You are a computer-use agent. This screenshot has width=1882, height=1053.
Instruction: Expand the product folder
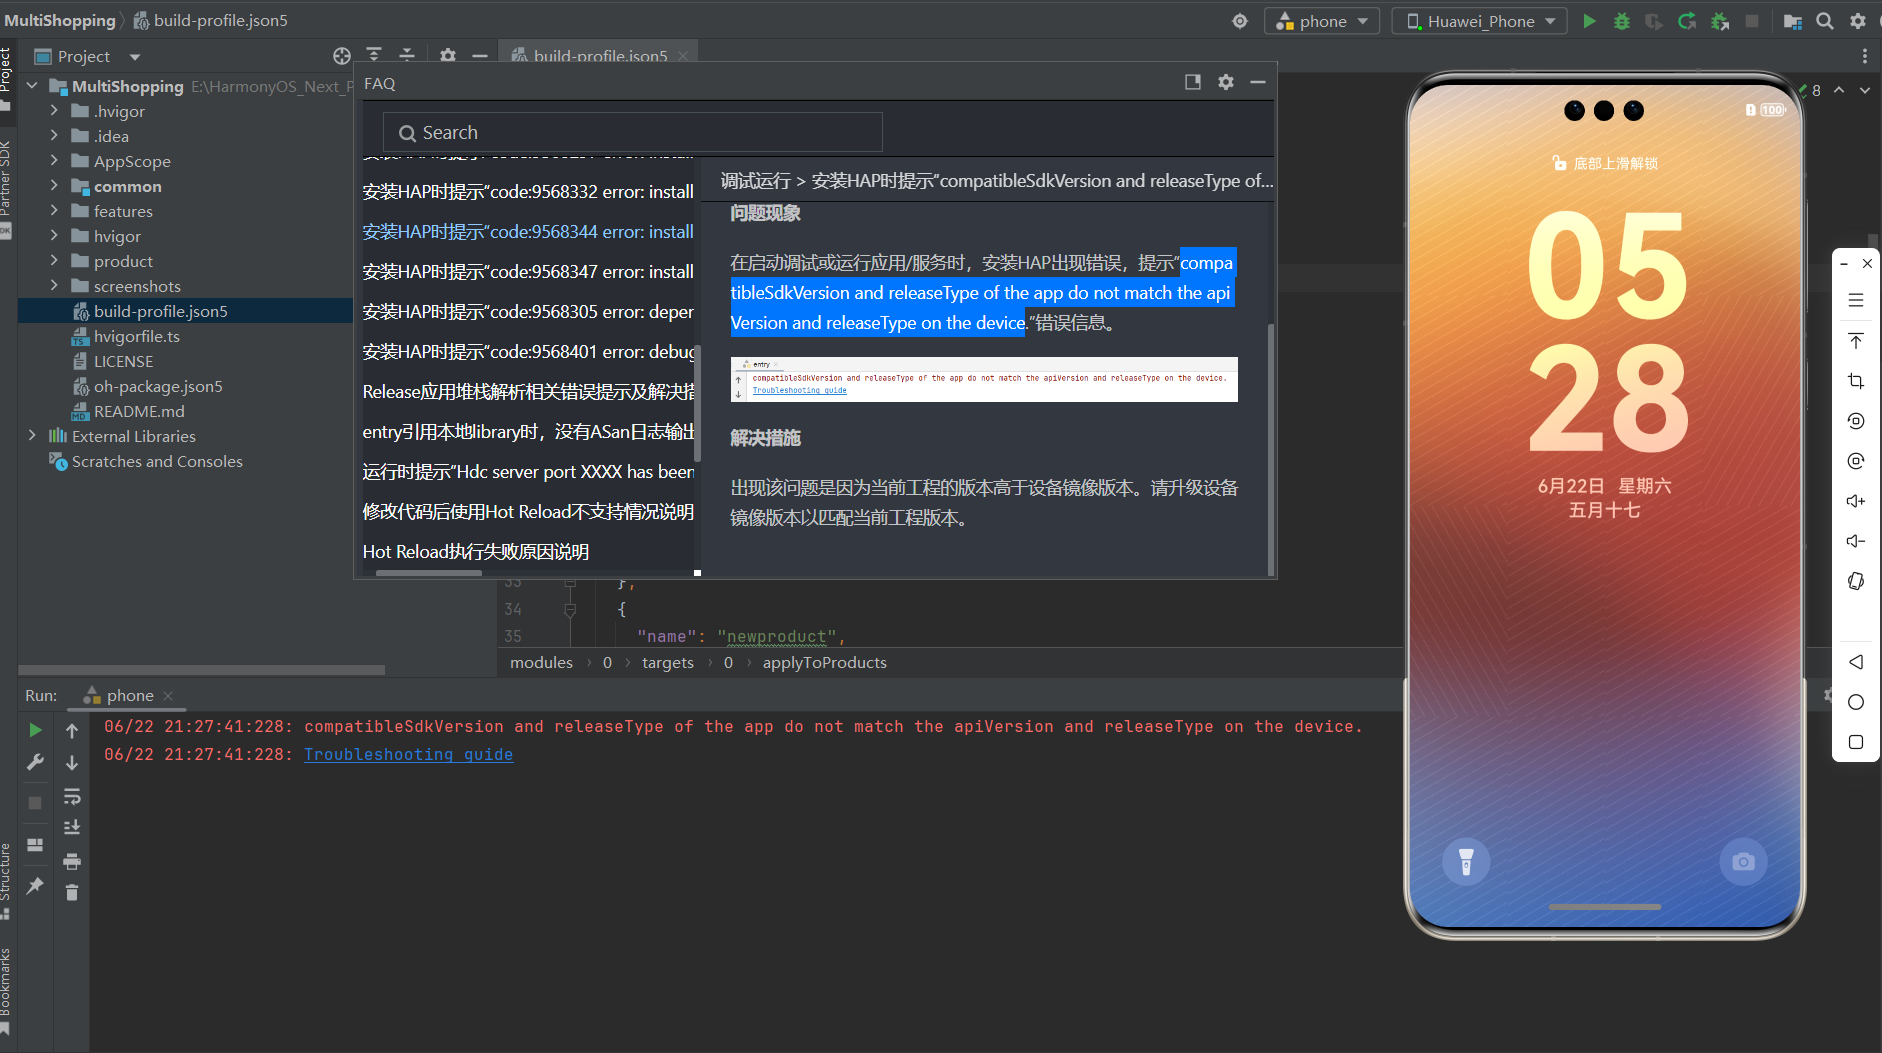coord(54,261)
